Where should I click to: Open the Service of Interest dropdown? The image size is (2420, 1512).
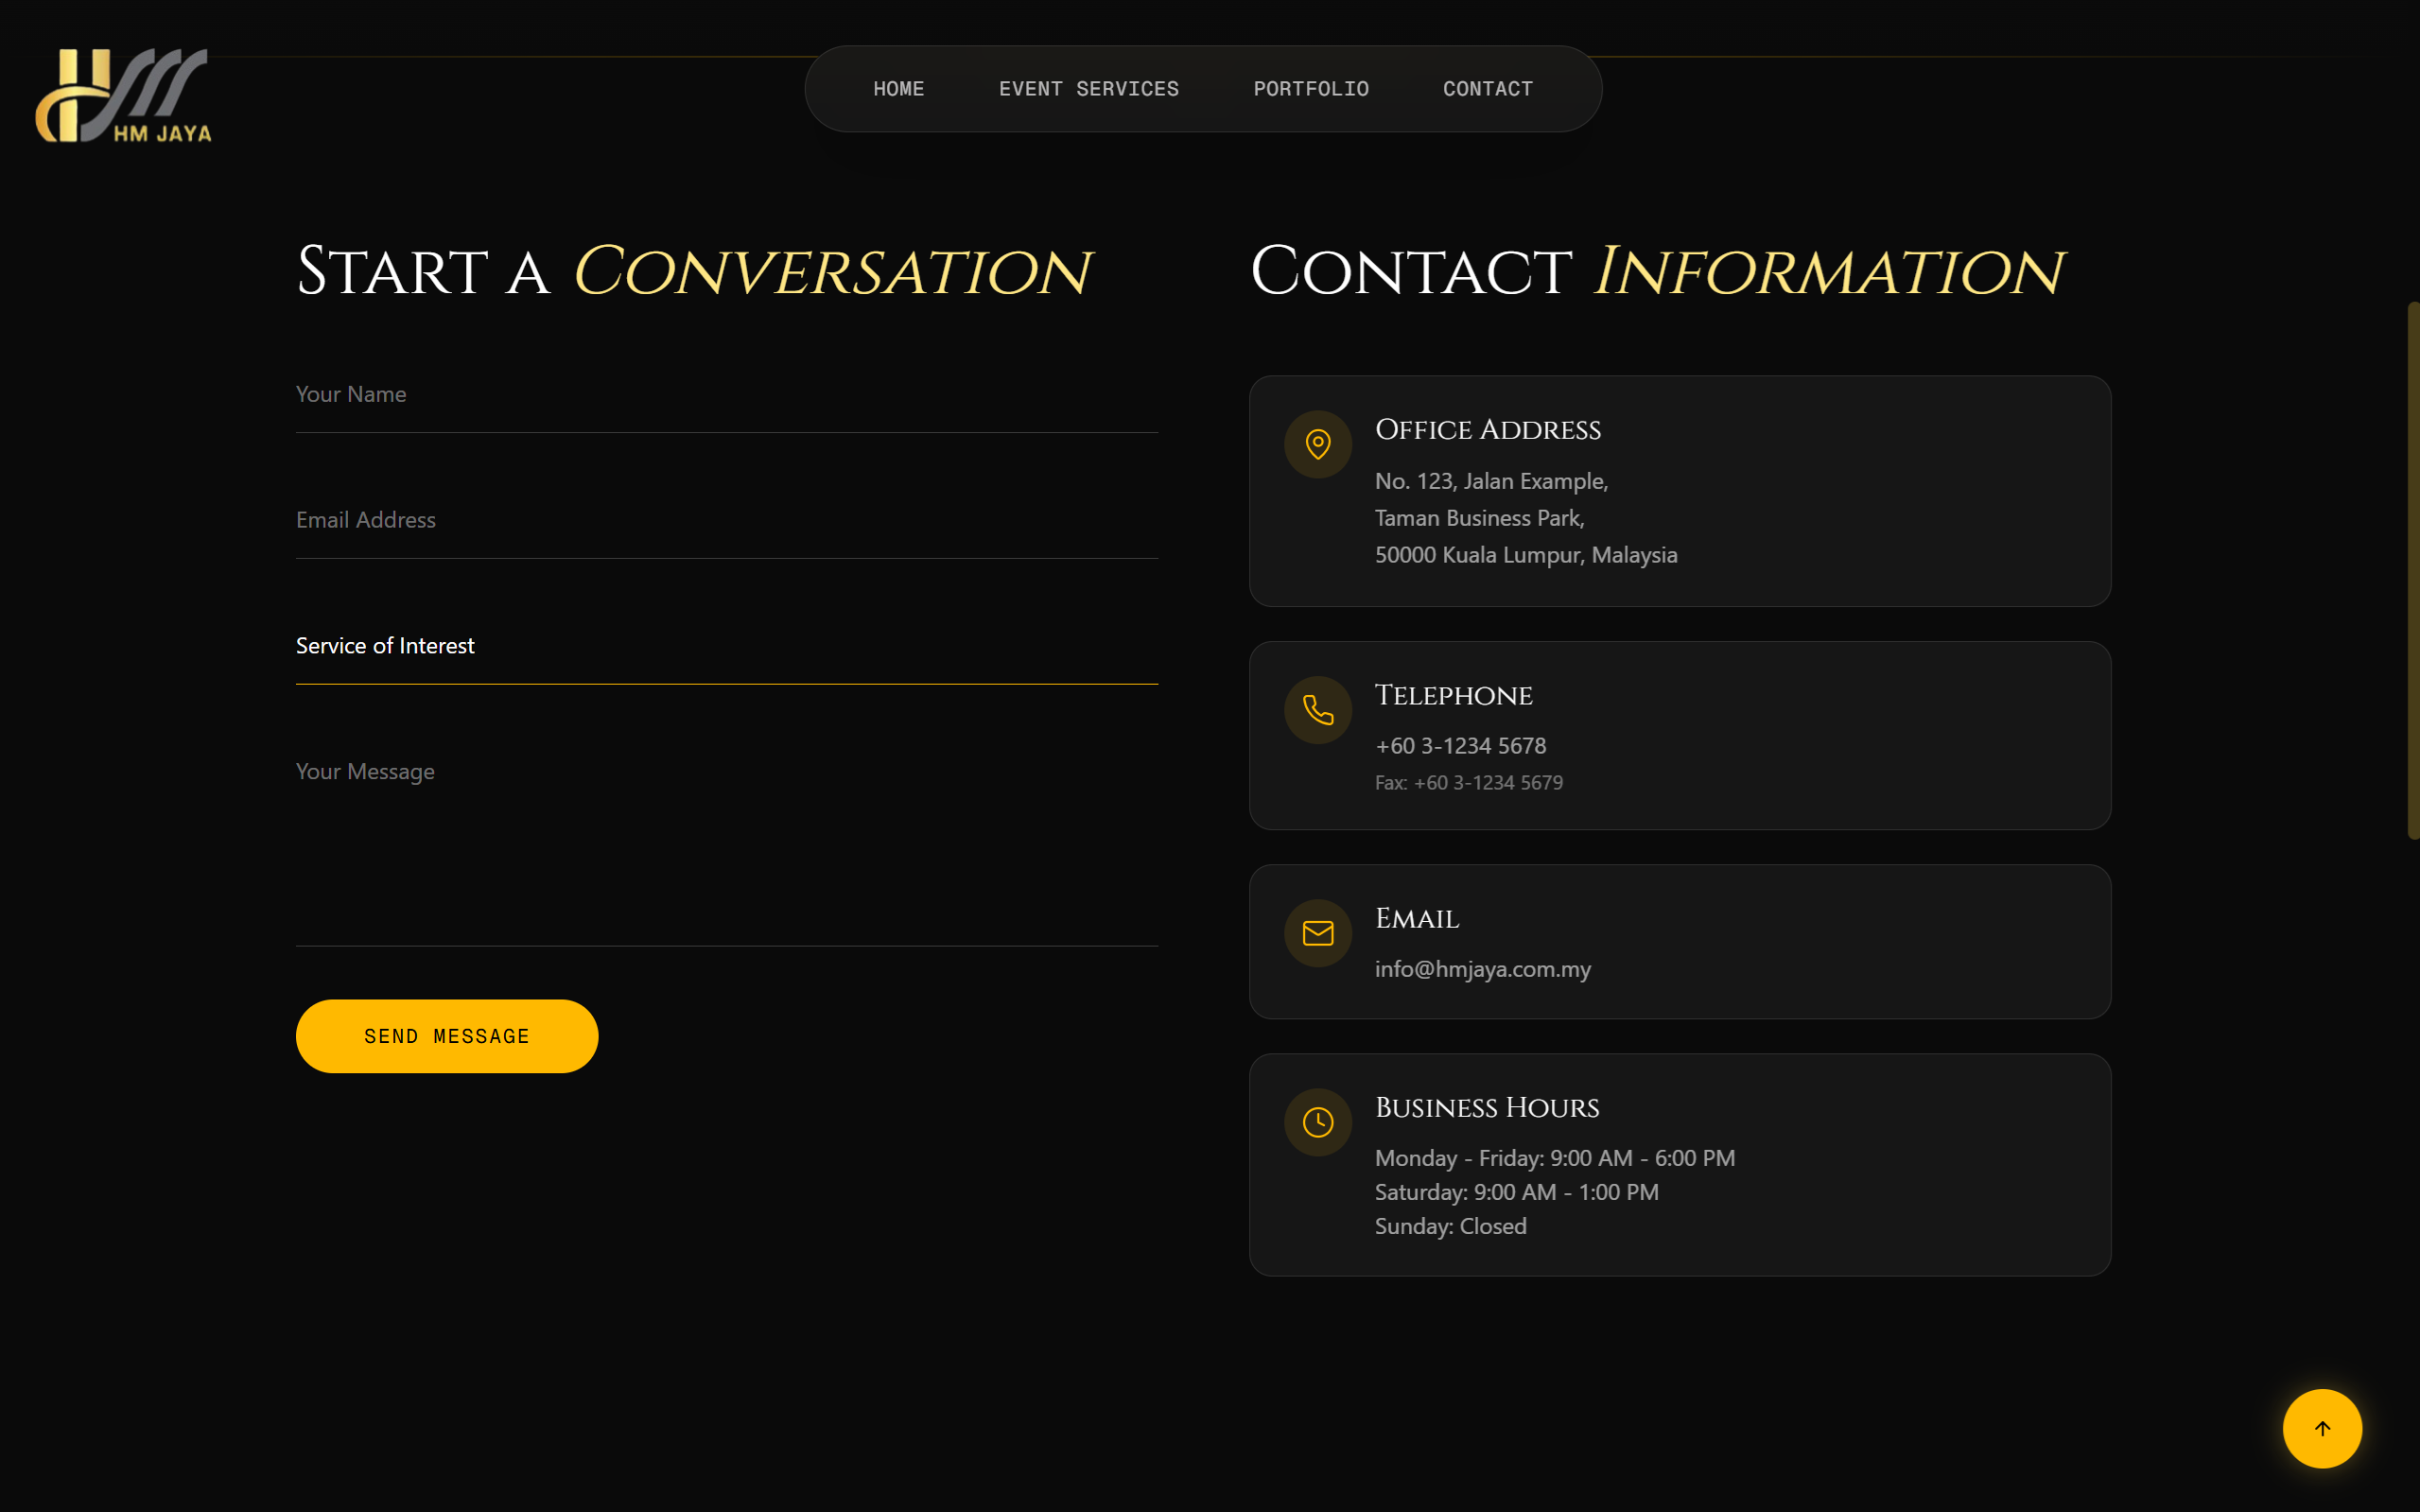[726, 646]
